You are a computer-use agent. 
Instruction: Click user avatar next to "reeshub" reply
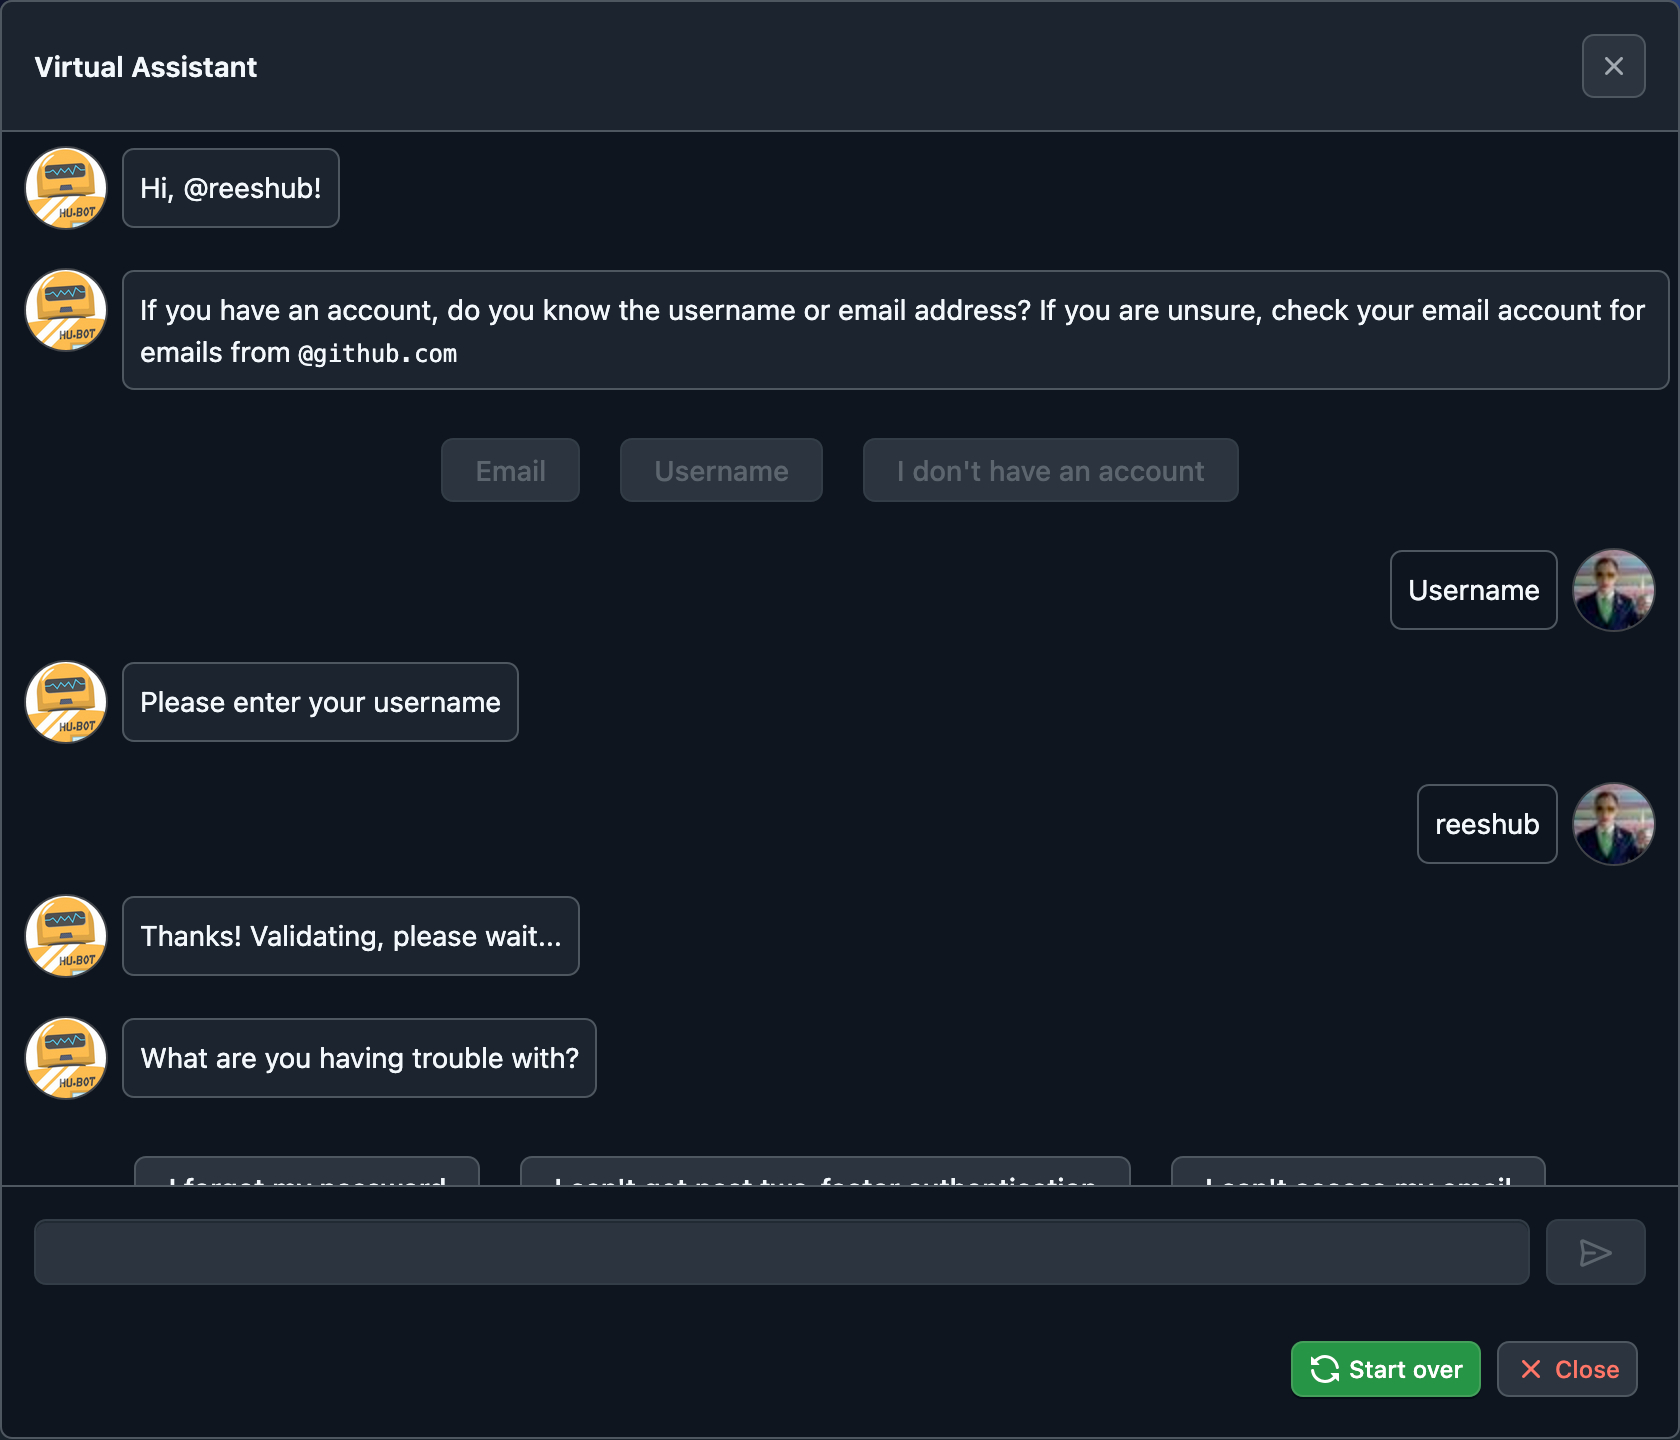coord(1613,824)
